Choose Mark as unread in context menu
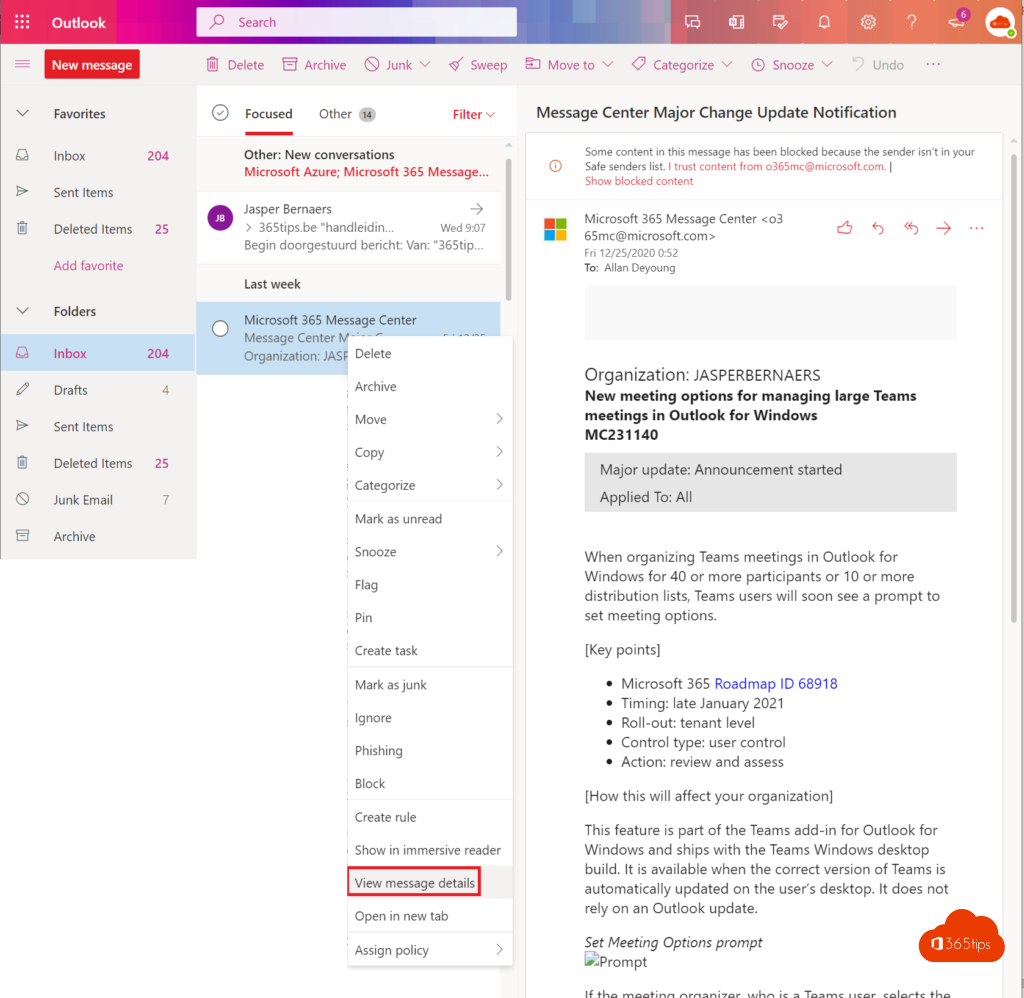 point(430,519)
